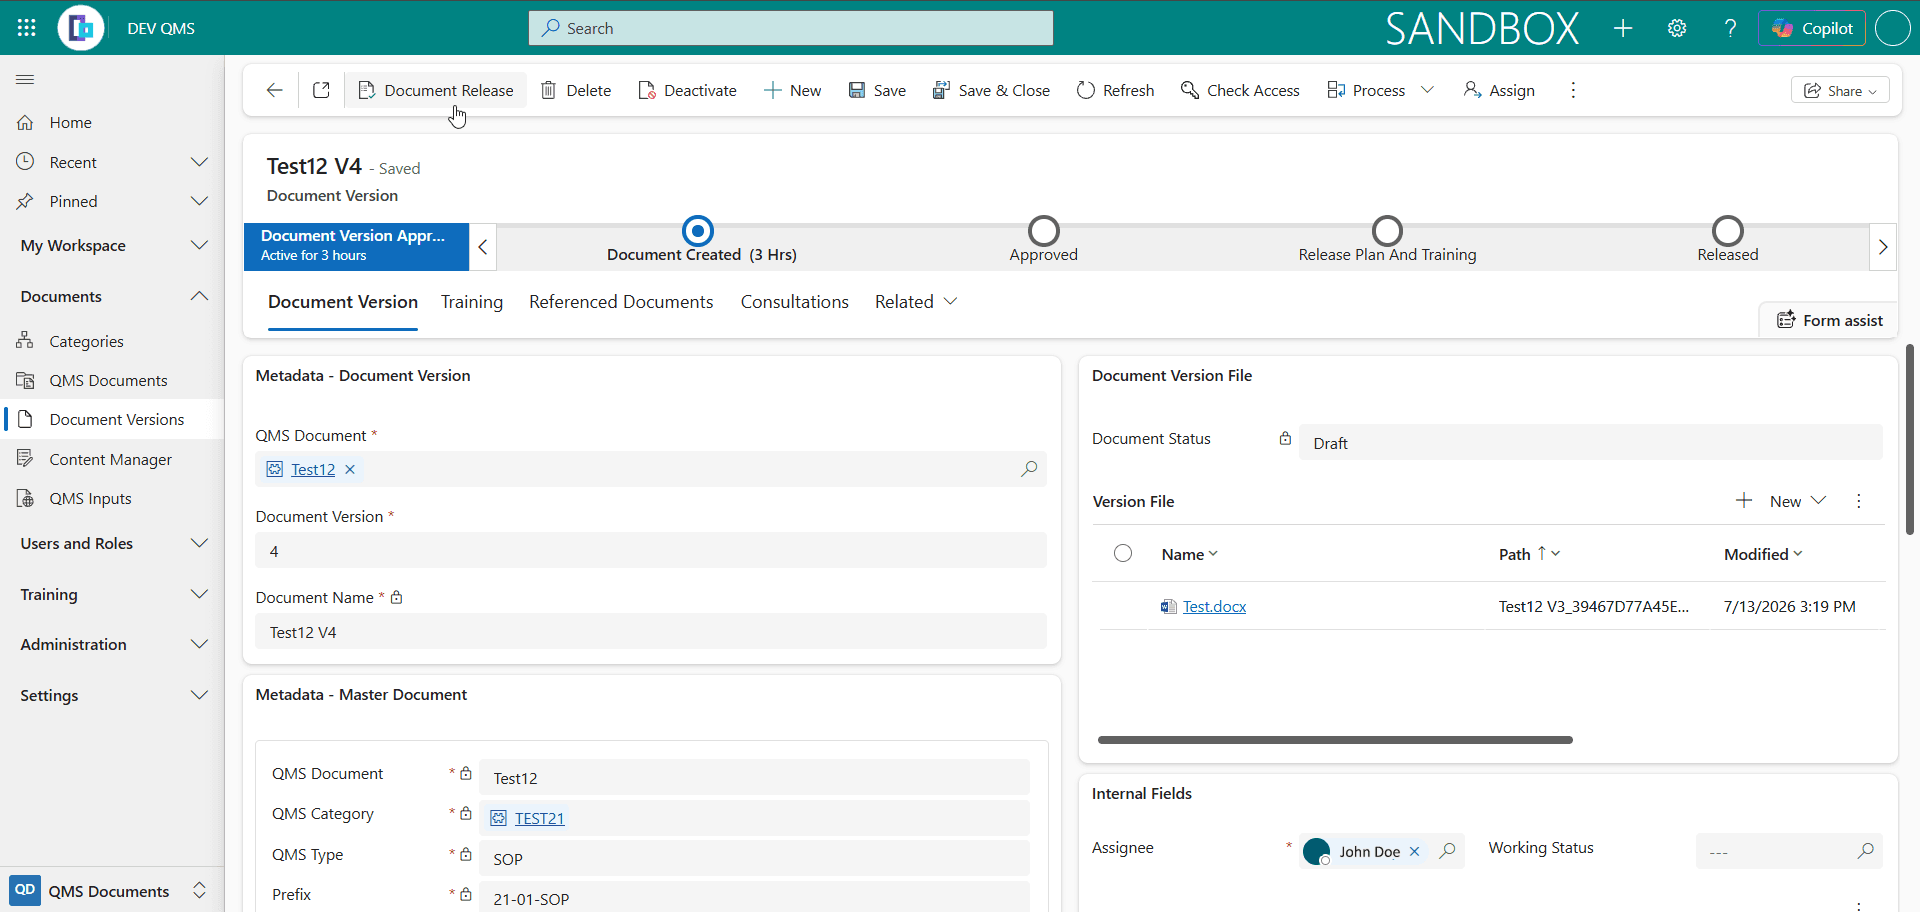Select the Released stage marker

pyautogui.click(x=1727, y=231)
